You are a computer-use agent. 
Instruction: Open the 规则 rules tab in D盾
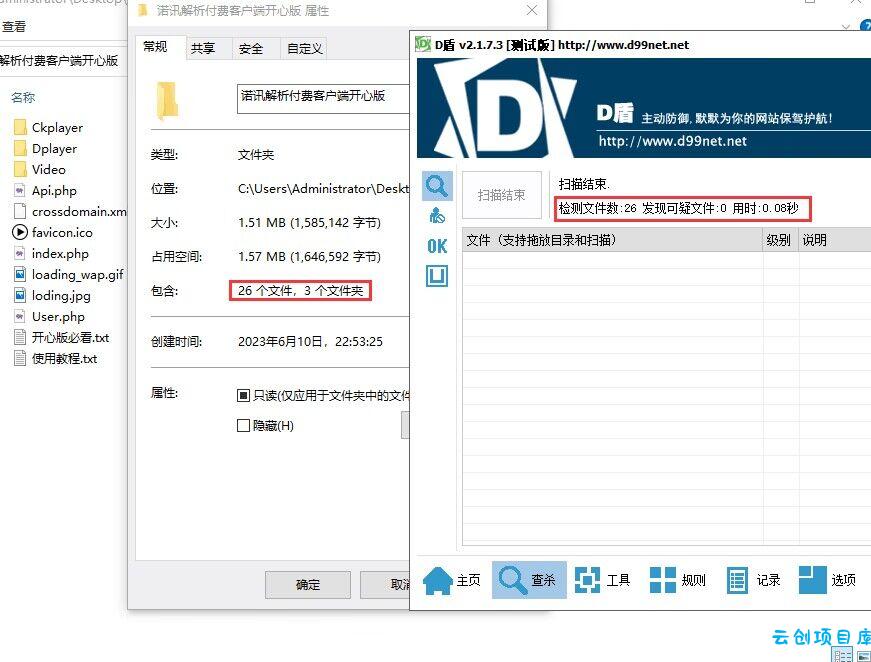point(678,580)
